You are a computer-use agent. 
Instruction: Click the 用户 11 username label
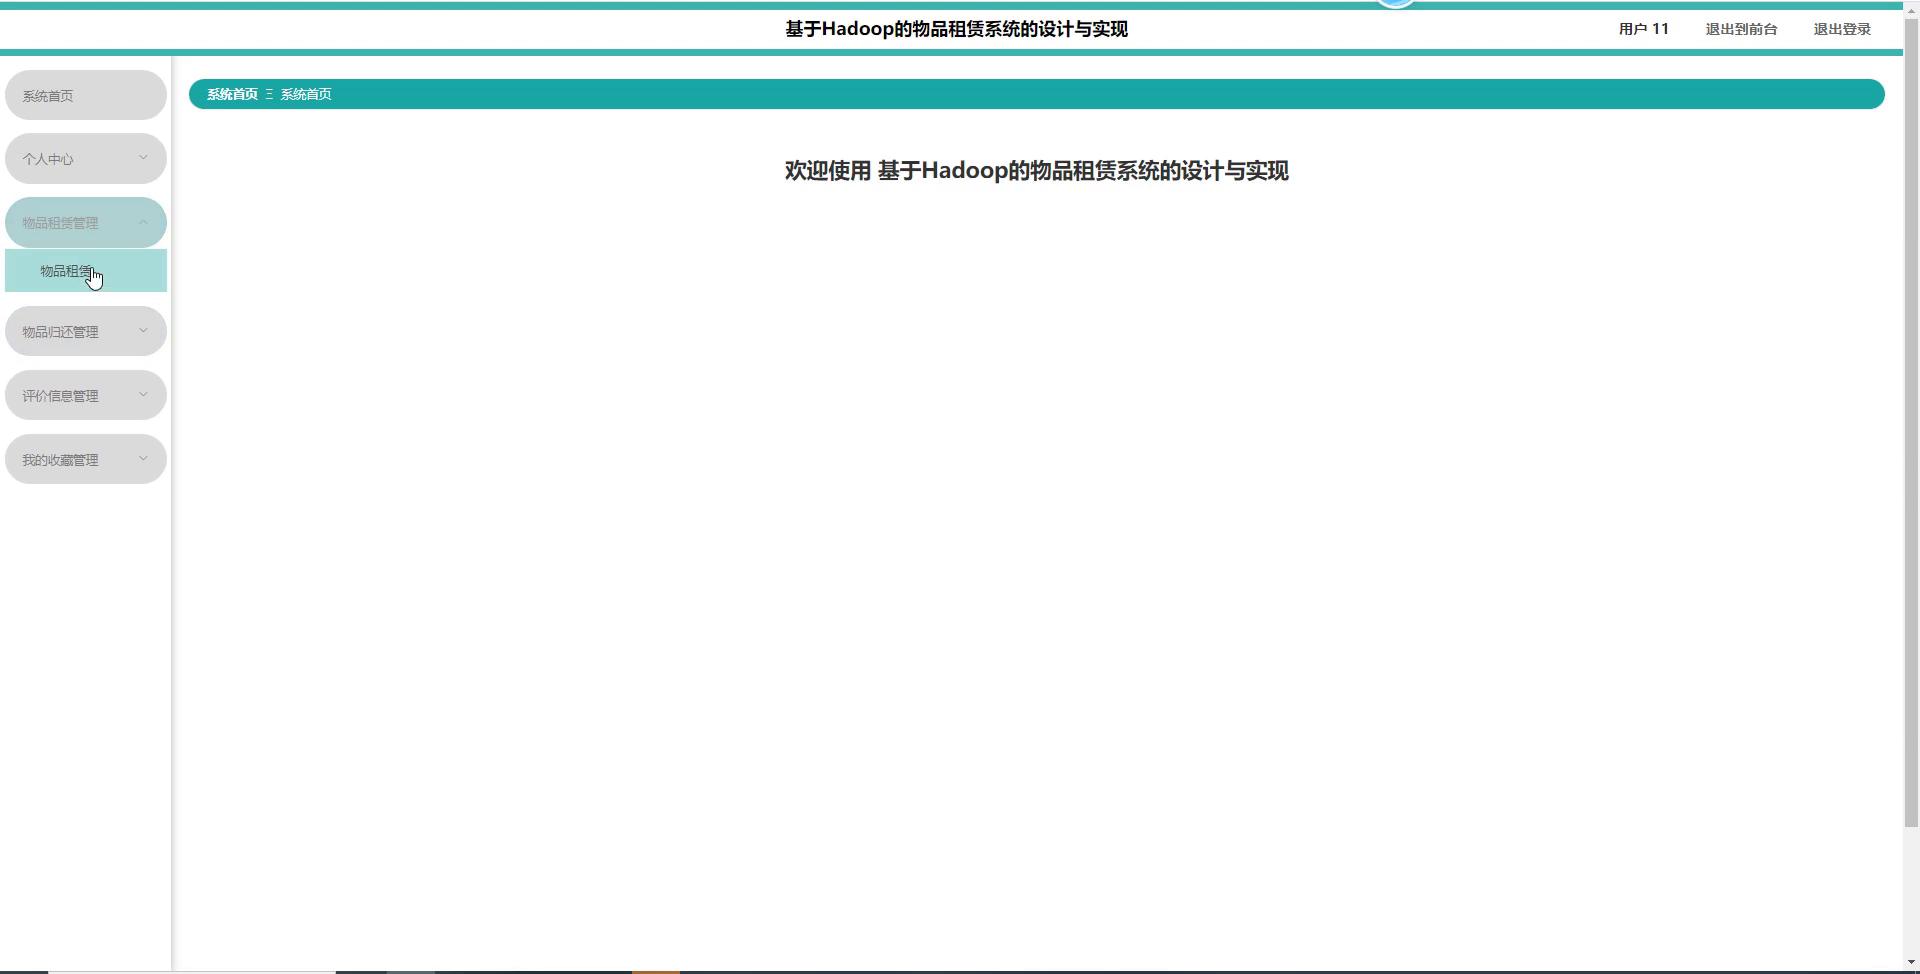click(1644, 29)
